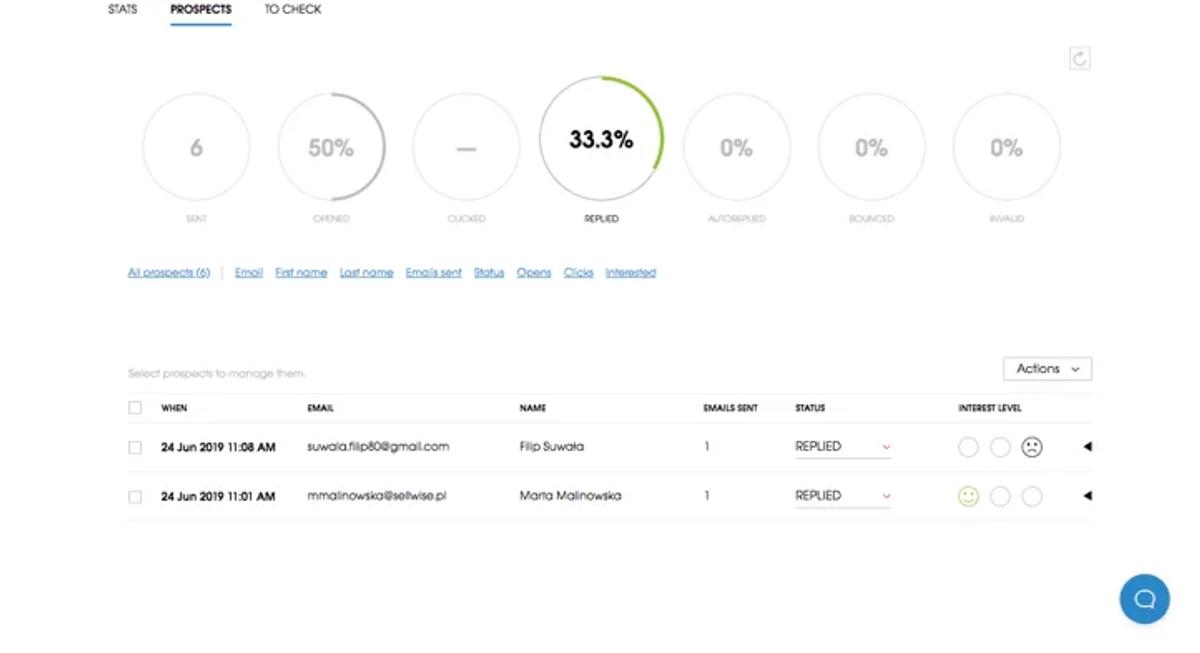Click the Status filter link
This screenshot has height=653, width=1200.
click(489, 273)
